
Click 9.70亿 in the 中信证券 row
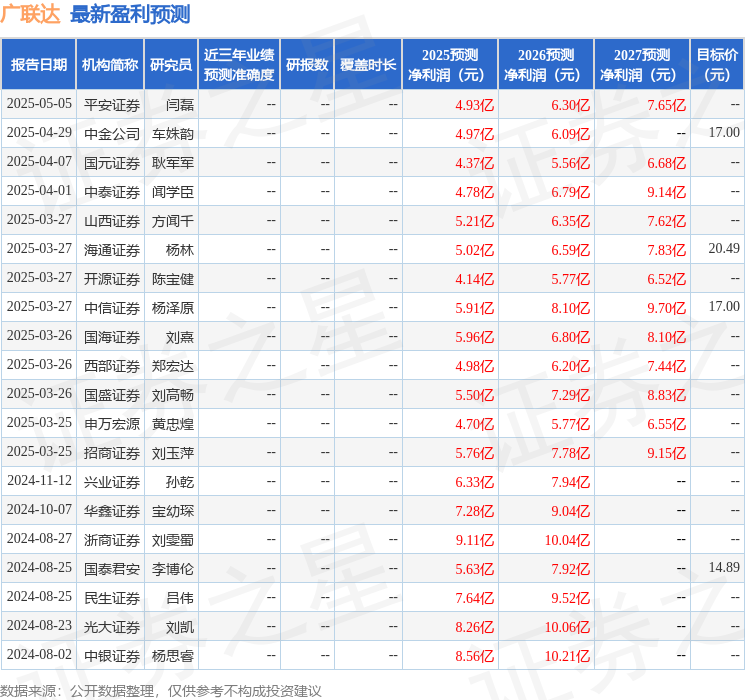667,308
